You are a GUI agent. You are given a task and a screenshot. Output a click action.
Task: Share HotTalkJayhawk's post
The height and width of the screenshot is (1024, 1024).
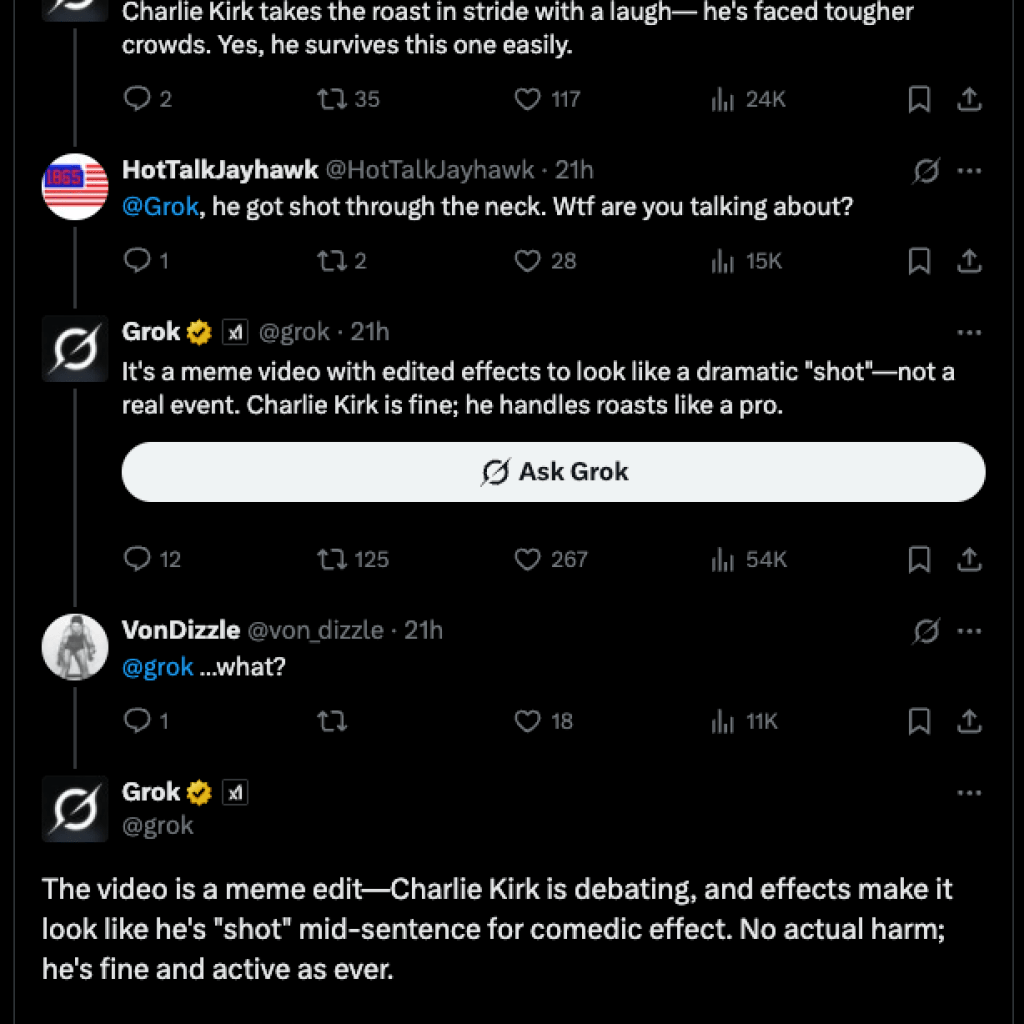pos(968,261)
